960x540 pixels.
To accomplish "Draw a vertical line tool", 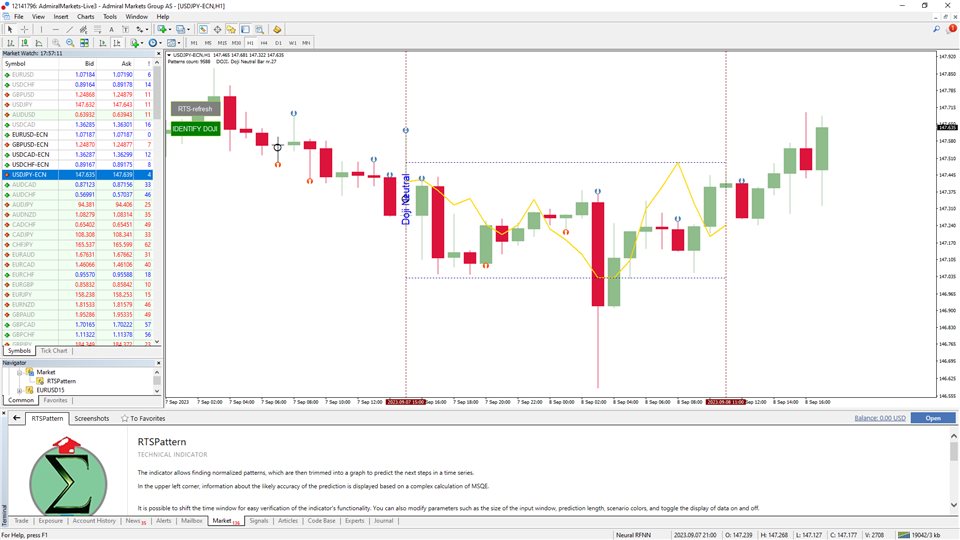I will pyautogui.click(x=41, y=29).
